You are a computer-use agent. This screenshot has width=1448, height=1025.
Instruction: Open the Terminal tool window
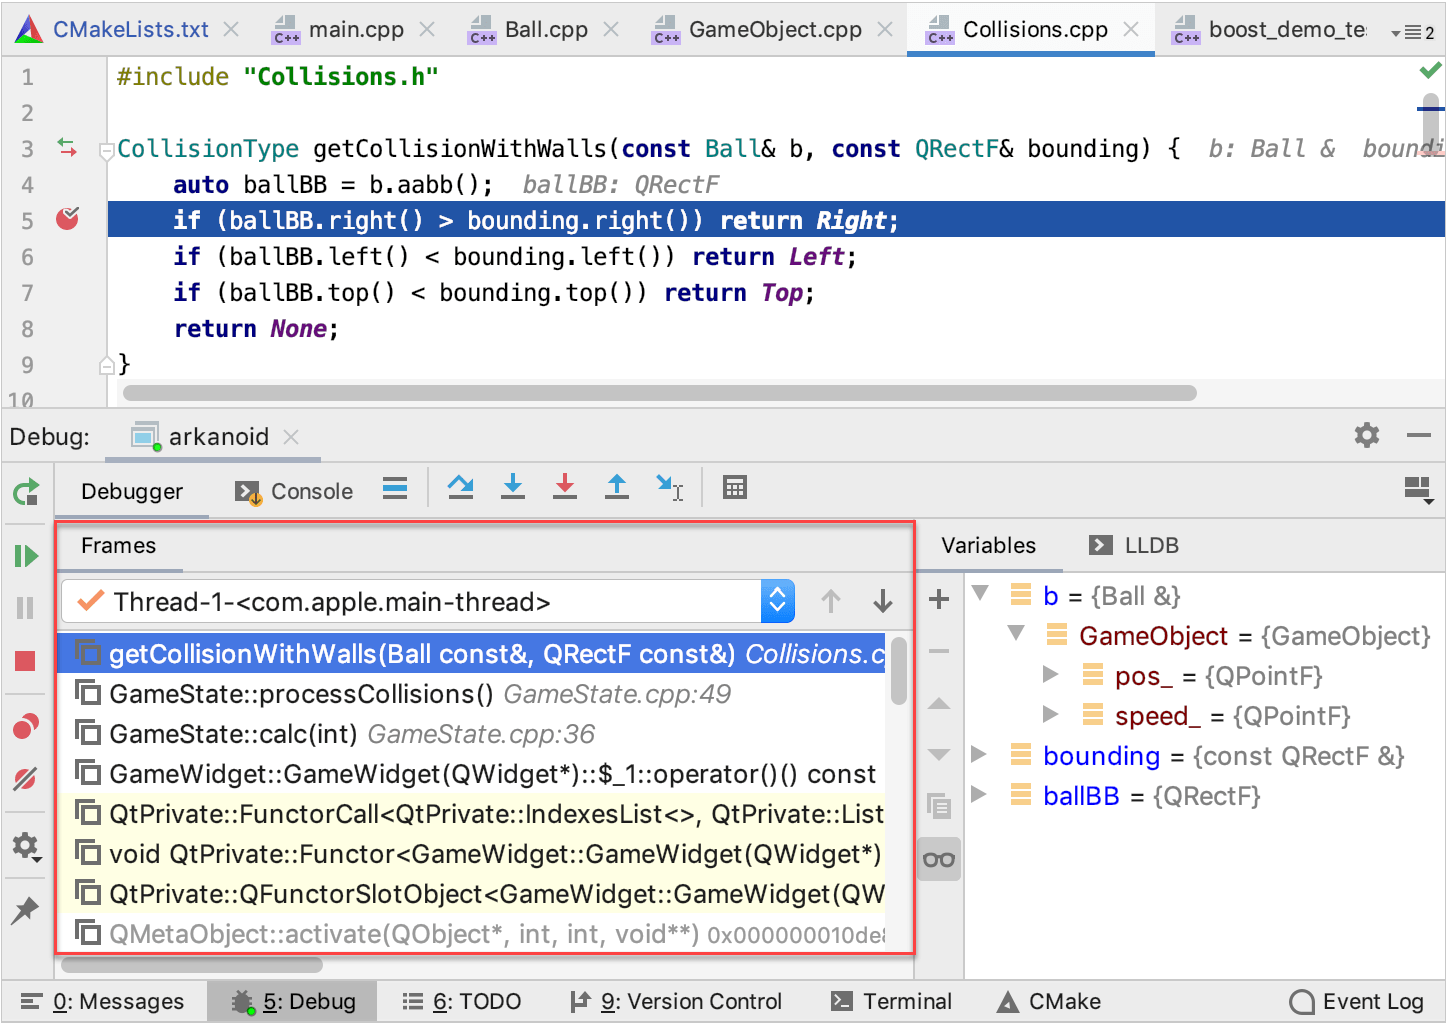click(892, 1001)
